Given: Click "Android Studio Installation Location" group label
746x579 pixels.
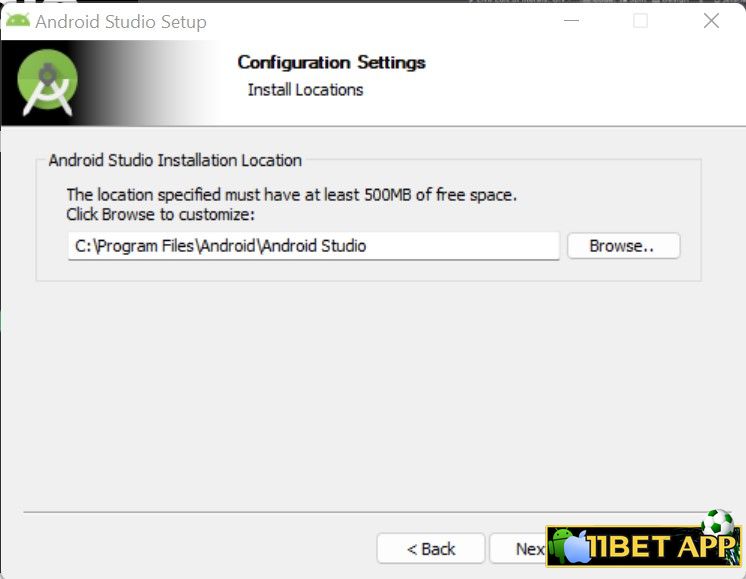Looking at the screenshot, I should [x=175, y=160].
